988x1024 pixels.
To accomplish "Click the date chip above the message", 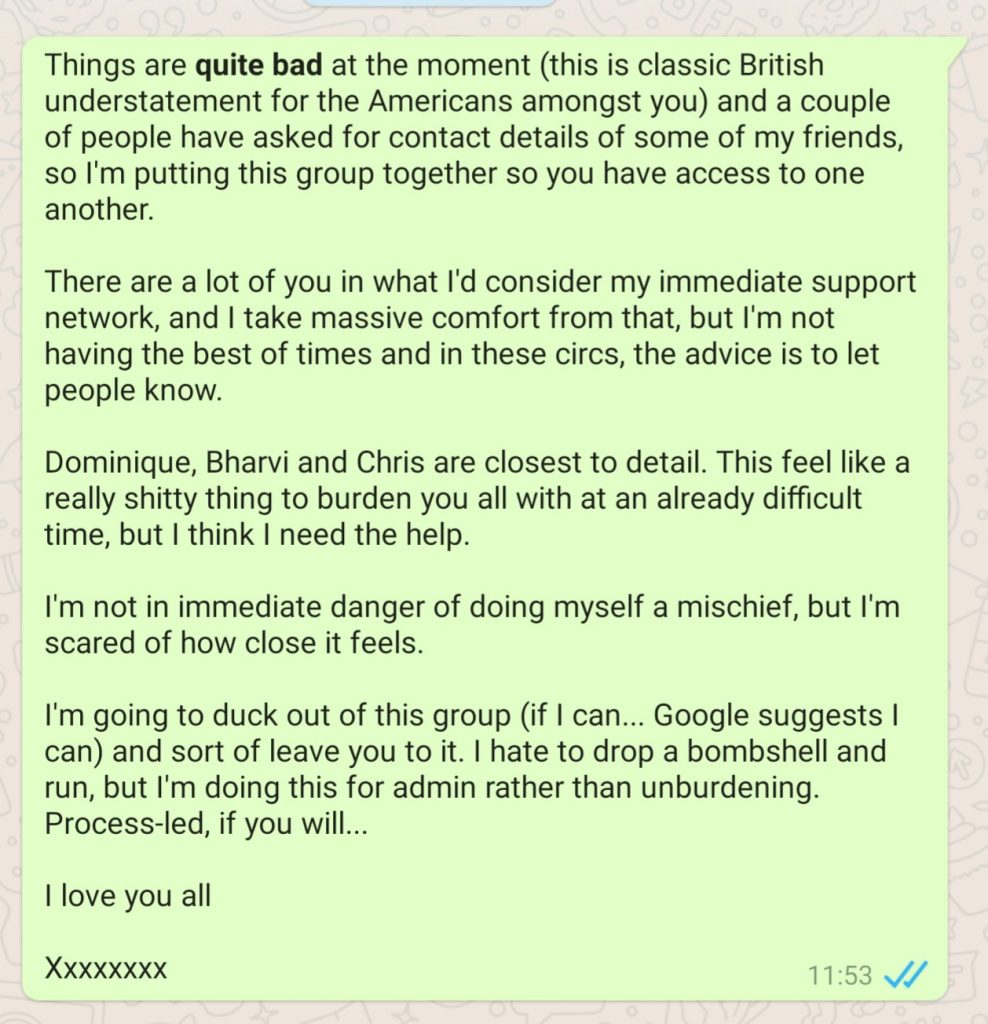I will [429, 3].
